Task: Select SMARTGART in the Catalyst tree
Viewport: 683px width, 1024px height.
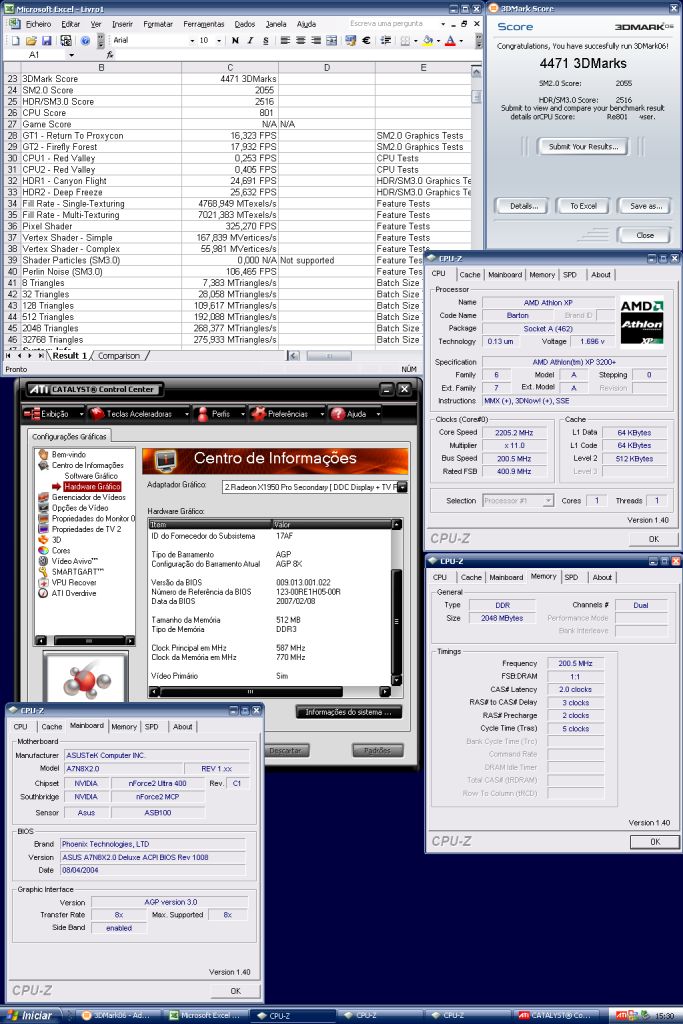Action: [x=77, y=571]
